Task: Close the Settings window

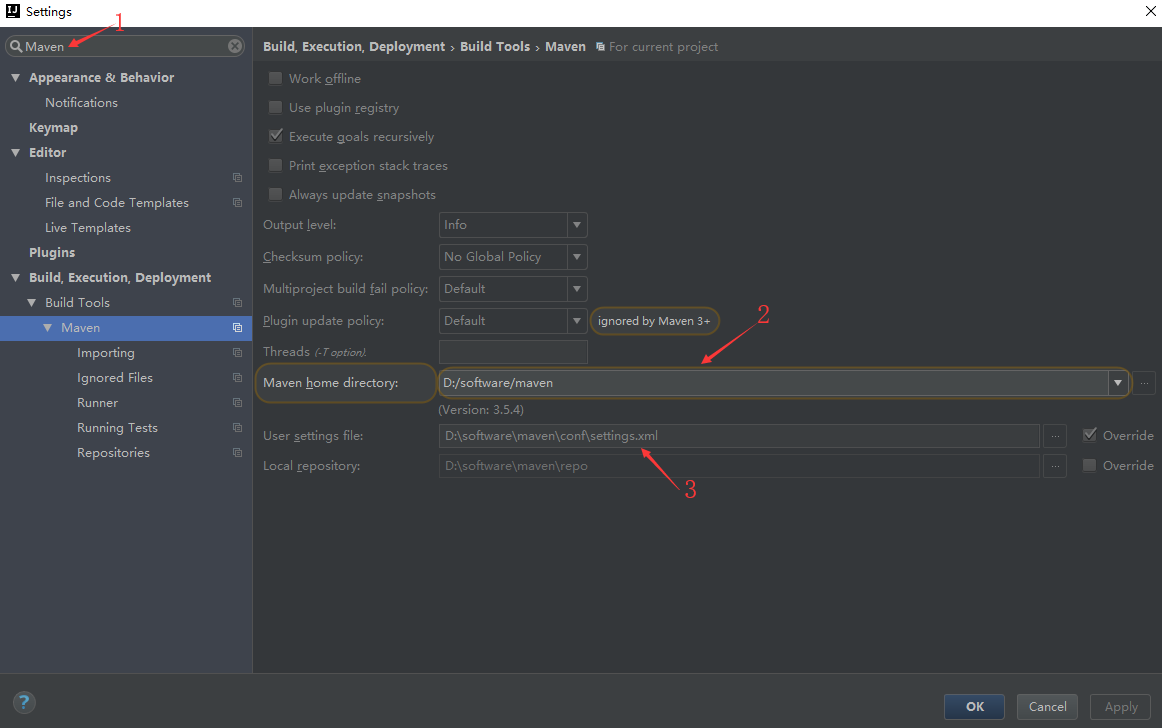Action: point(1151,11)
